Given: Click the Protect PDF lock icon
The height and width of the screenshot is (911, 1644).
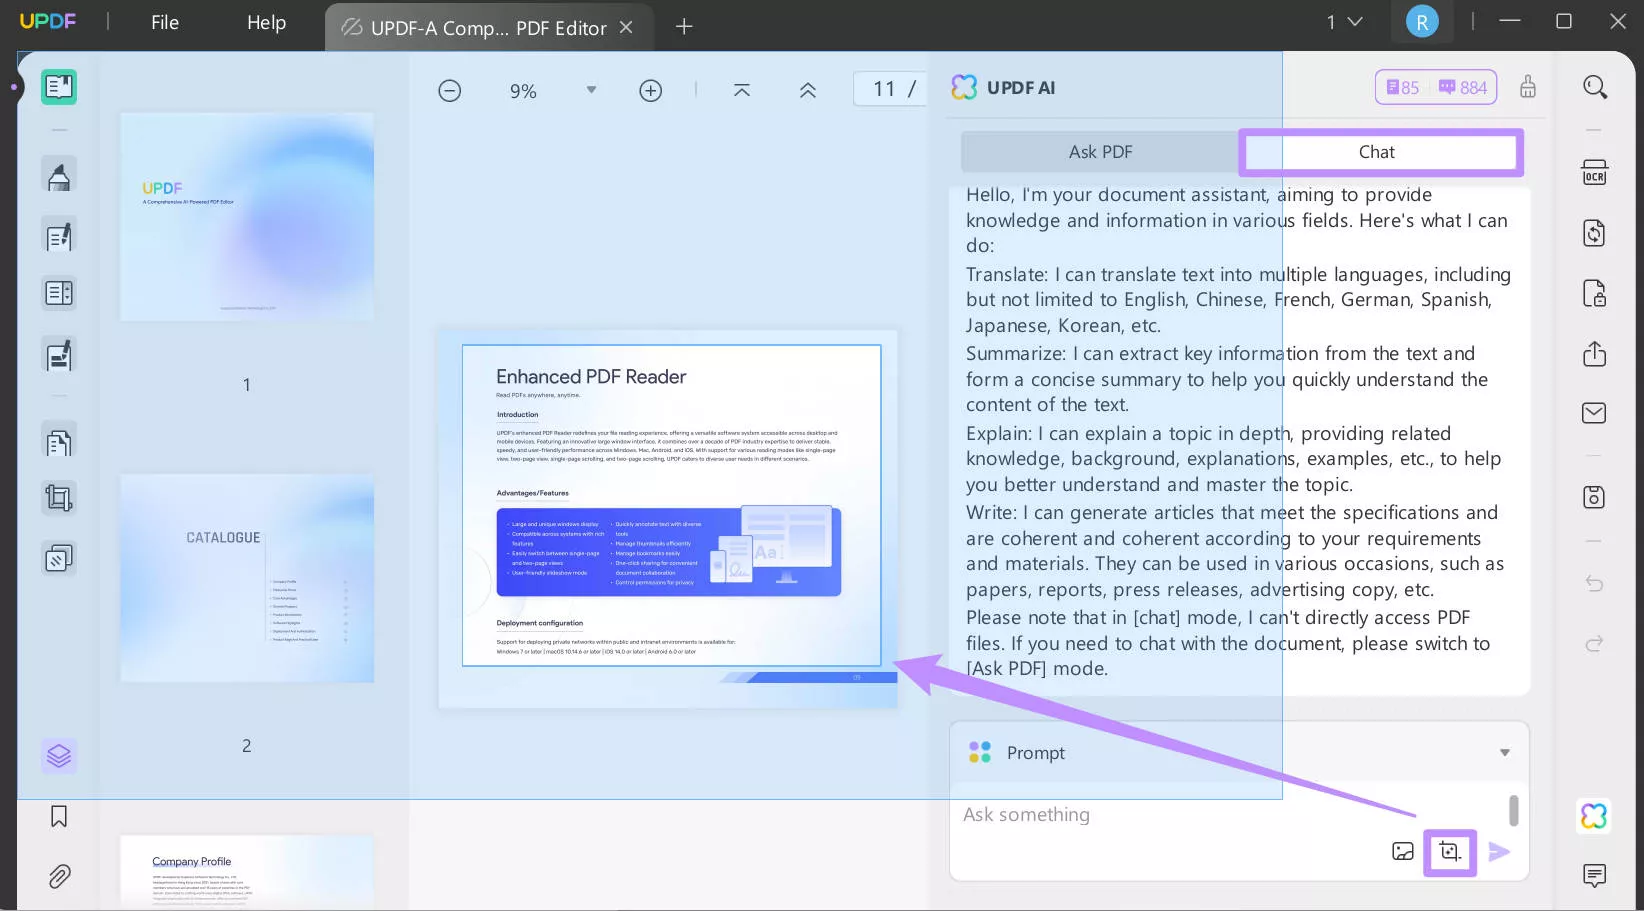Looking at the screenshot, I should pos(1594,293).
